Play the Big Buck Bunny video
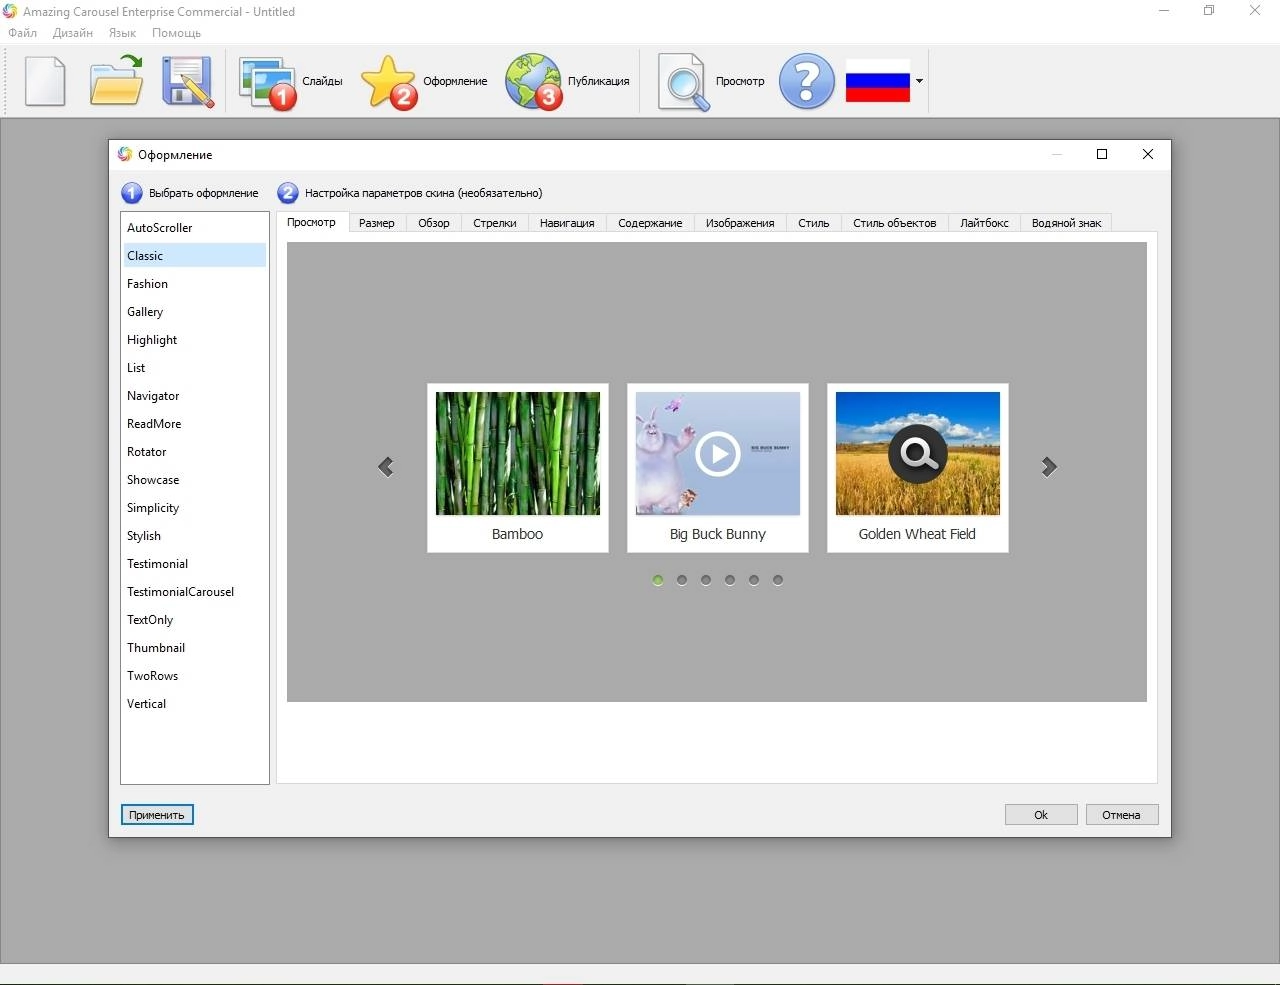 click(718, 454)
